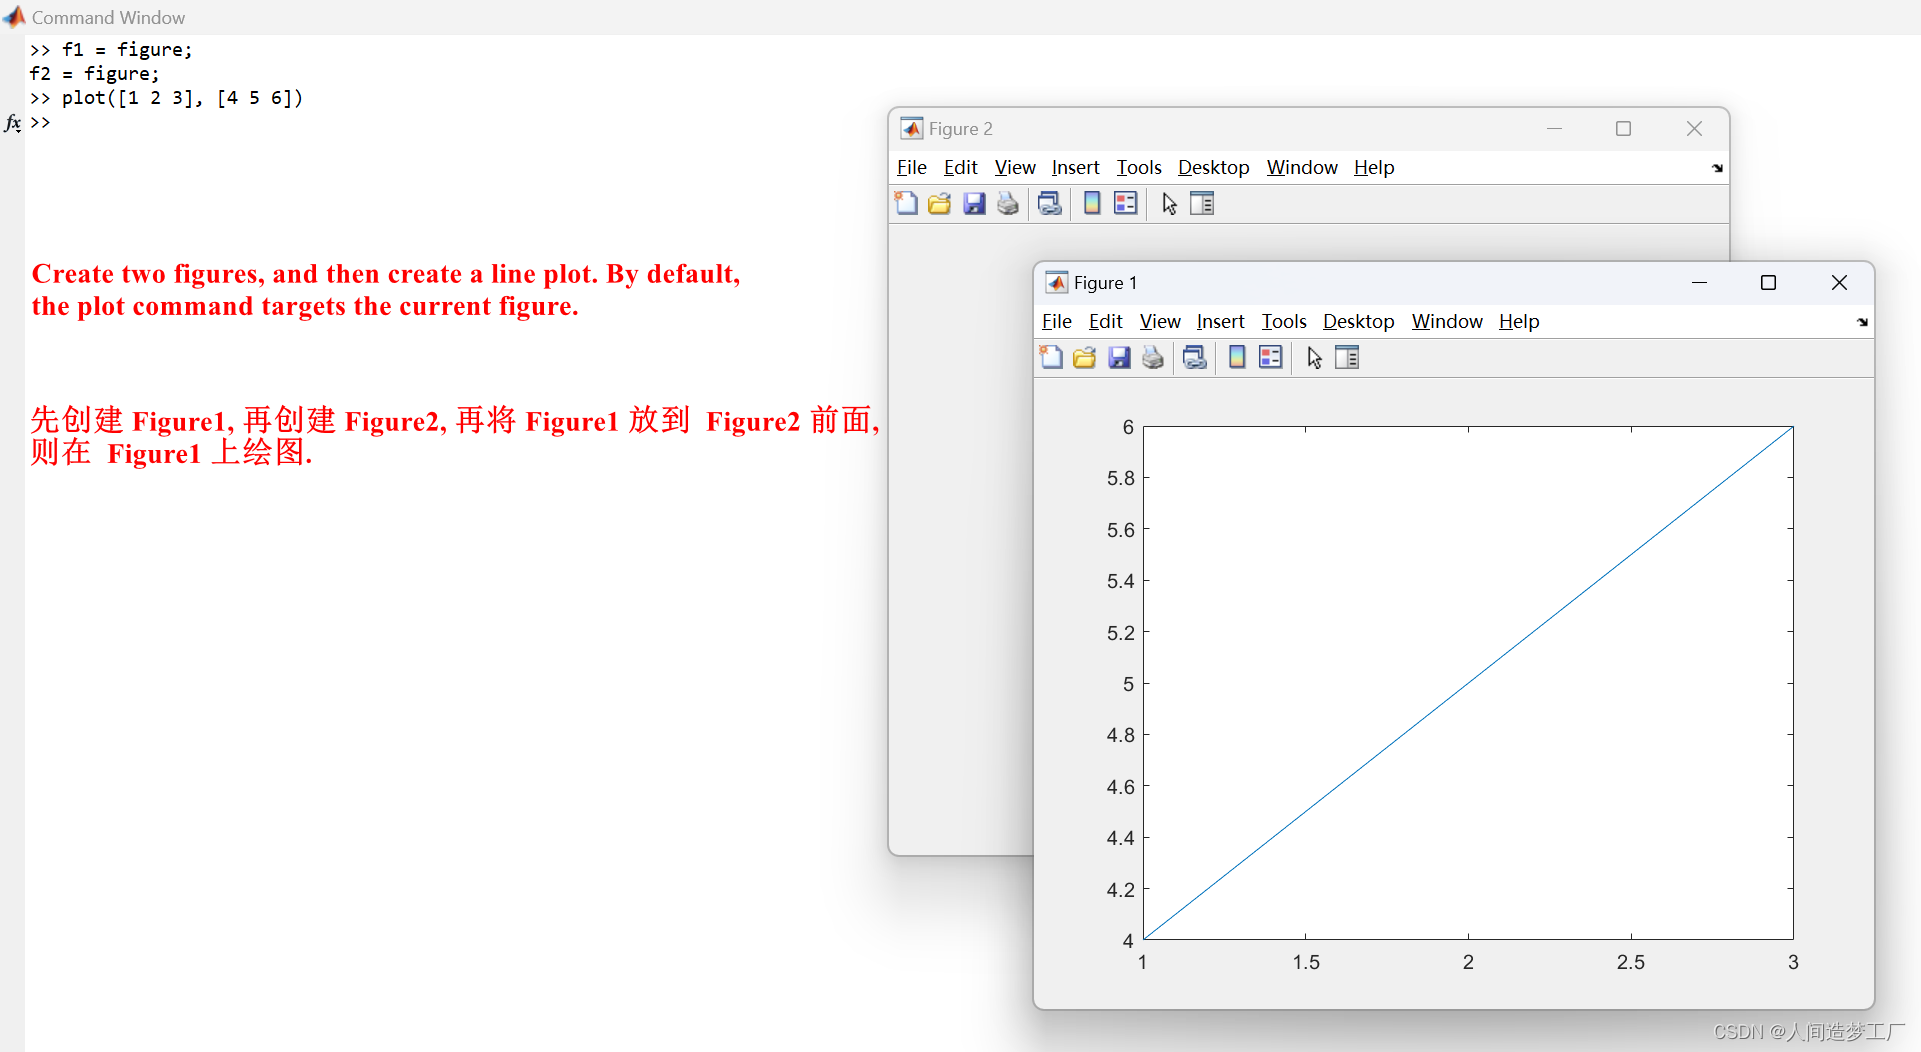Toggle Edit Plot arrow in Figure 1 toolbar
Screen dimensions: 1921x1052
click(x=1314, y=357)
